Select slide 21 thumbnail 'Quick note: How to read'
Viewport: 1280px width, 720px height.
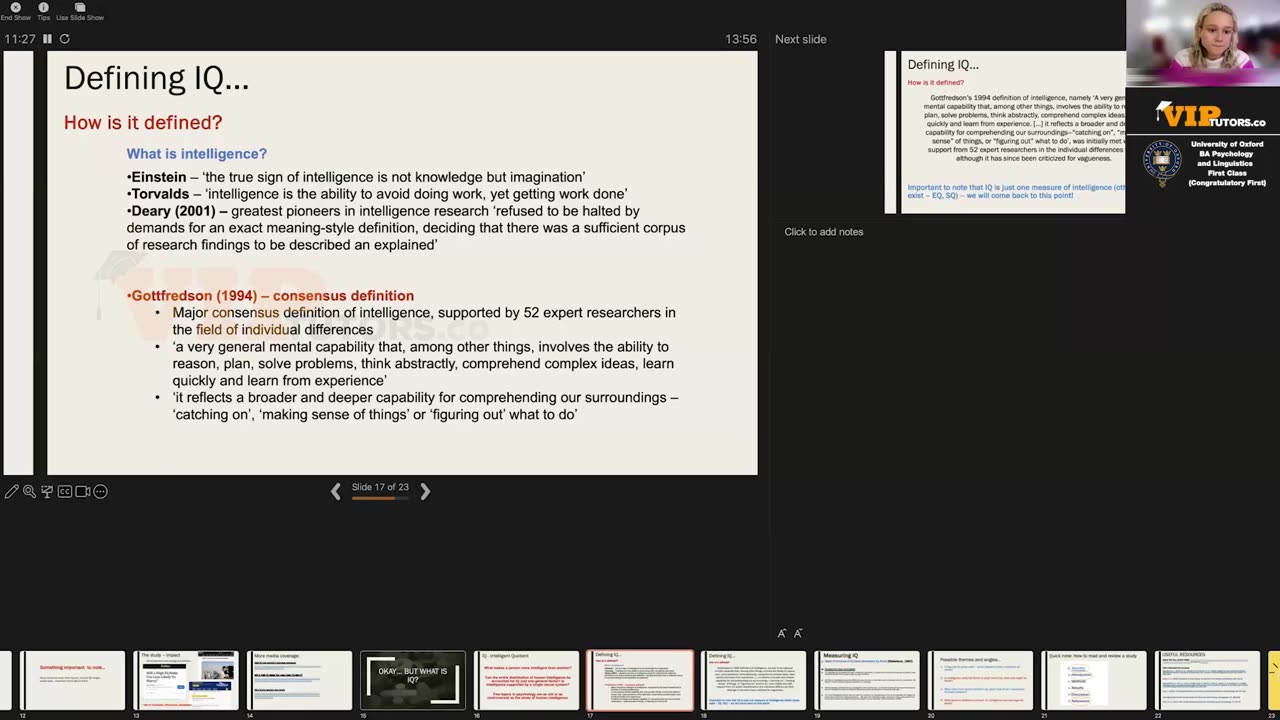pyautogui.click(x=1094, y=680)
